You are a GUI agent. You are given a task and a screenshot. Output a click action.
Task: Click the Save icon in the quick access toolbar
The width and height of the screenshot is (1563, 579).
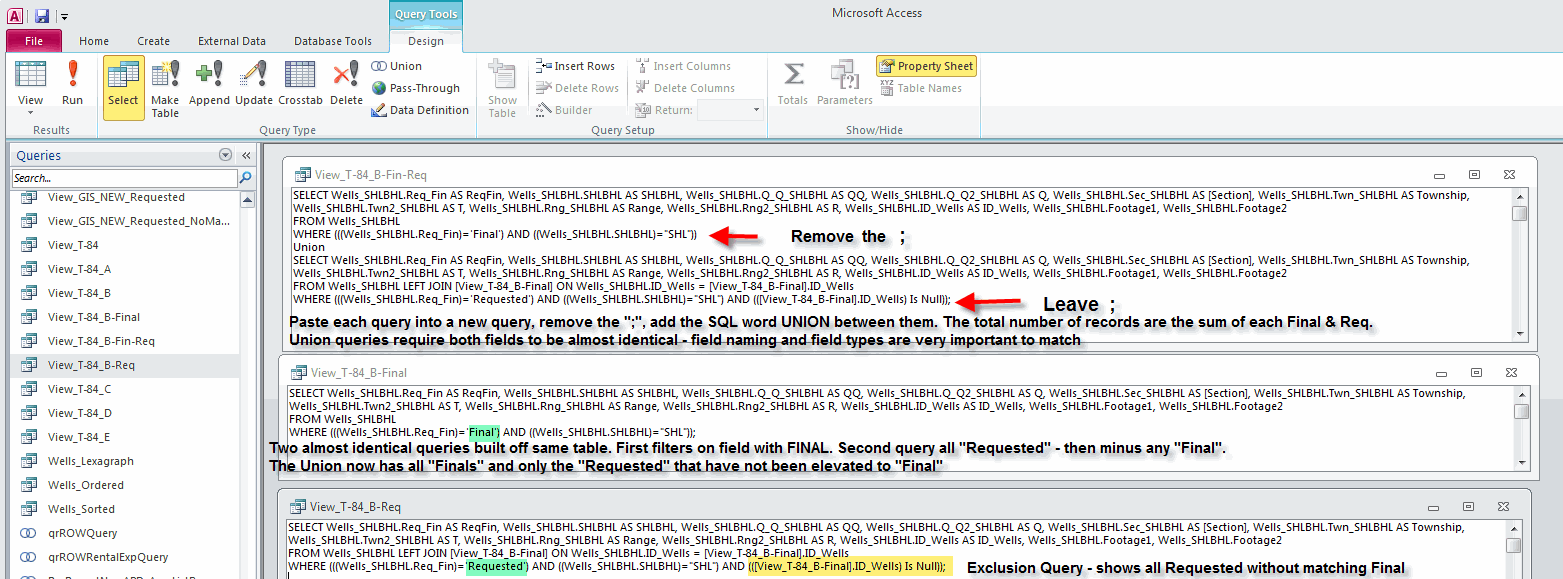[x=42, y=16]
